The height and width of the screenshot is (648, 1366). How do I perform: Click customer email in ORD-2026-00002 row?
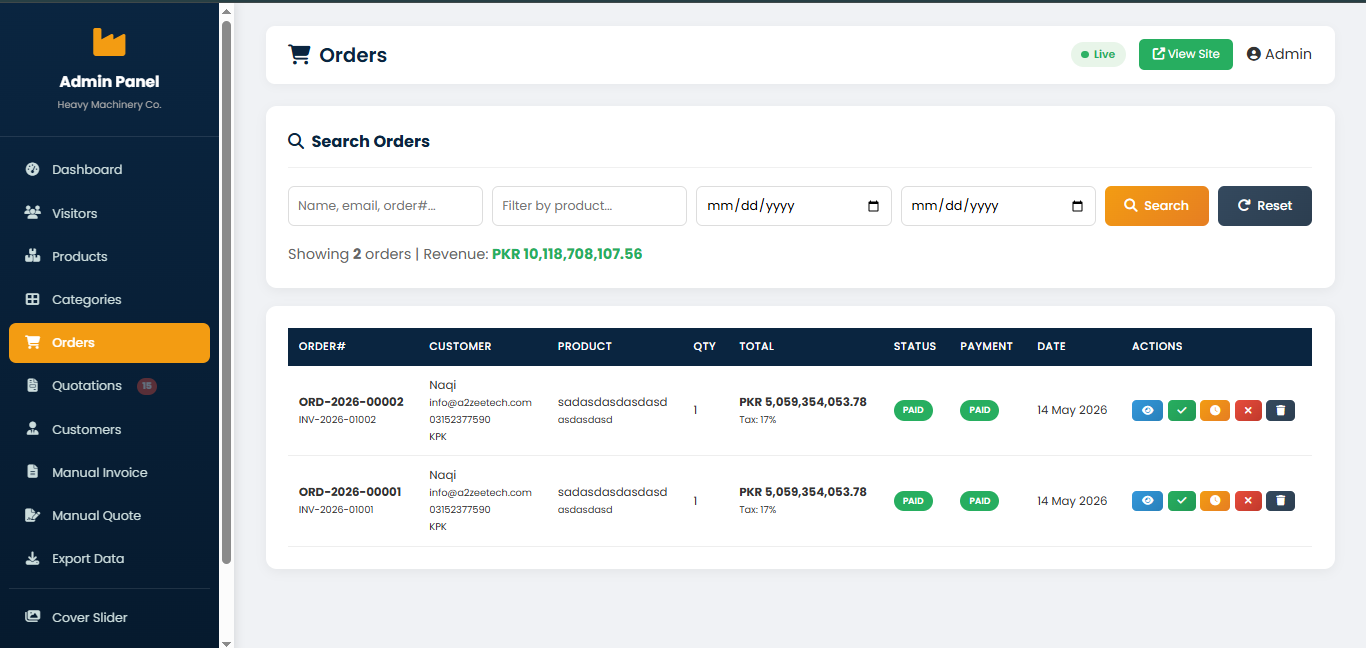[x=480, y=403]
